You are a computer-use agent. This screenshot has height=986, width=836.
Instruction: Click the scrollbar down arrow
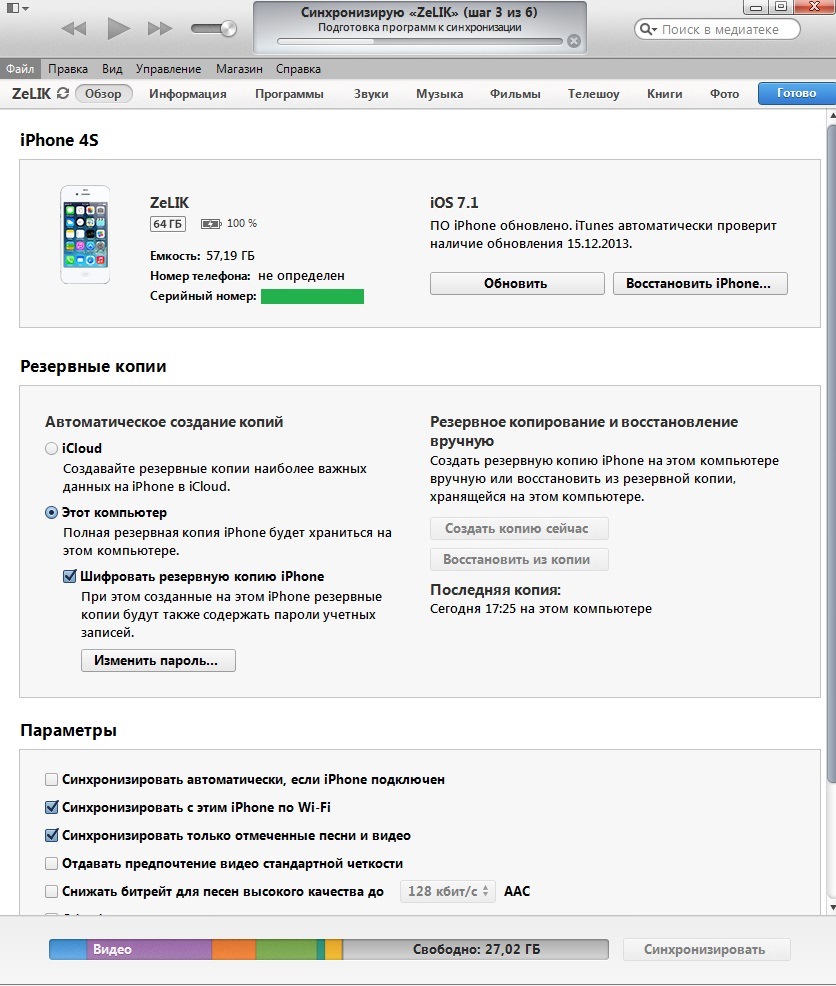(x=832, y=907)
